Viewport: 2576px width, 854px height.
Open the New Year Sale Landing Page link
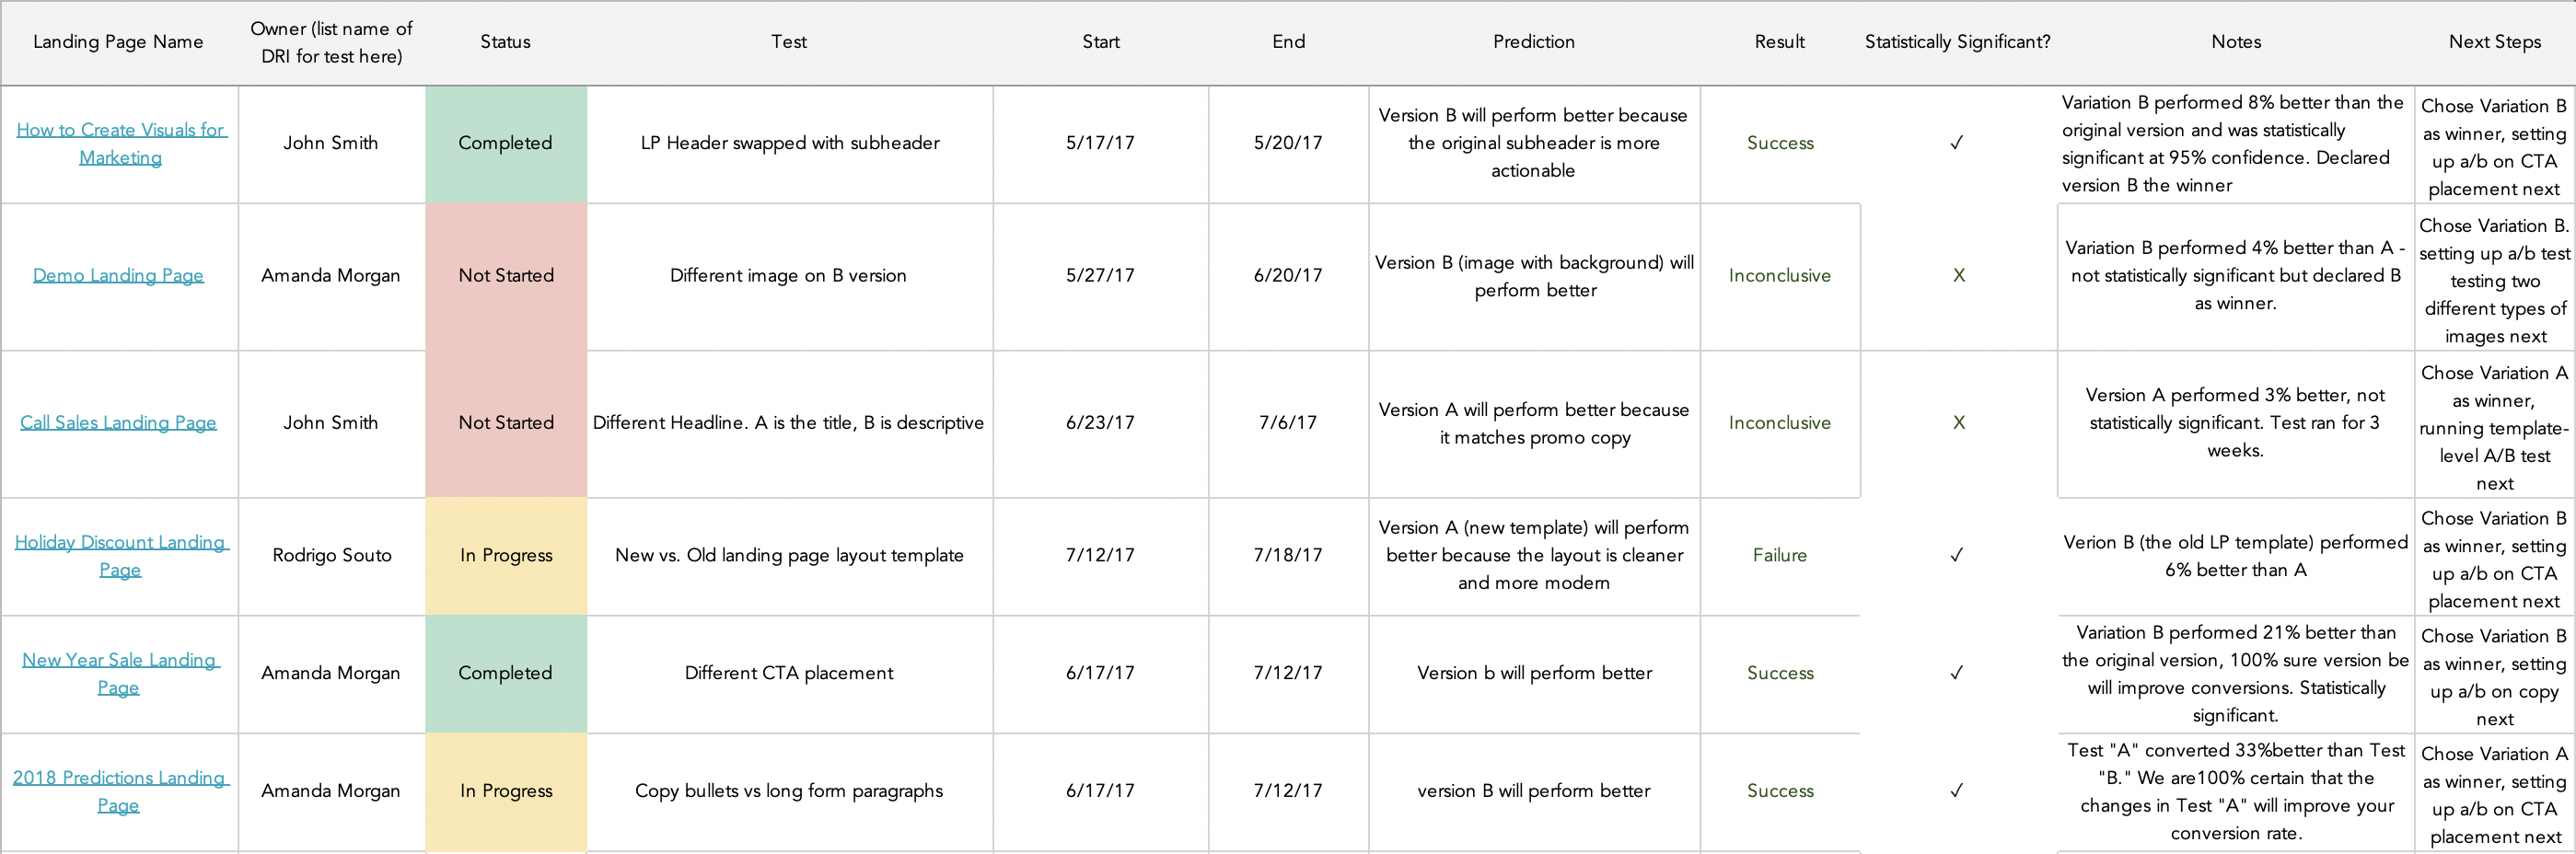coord(120,674)
